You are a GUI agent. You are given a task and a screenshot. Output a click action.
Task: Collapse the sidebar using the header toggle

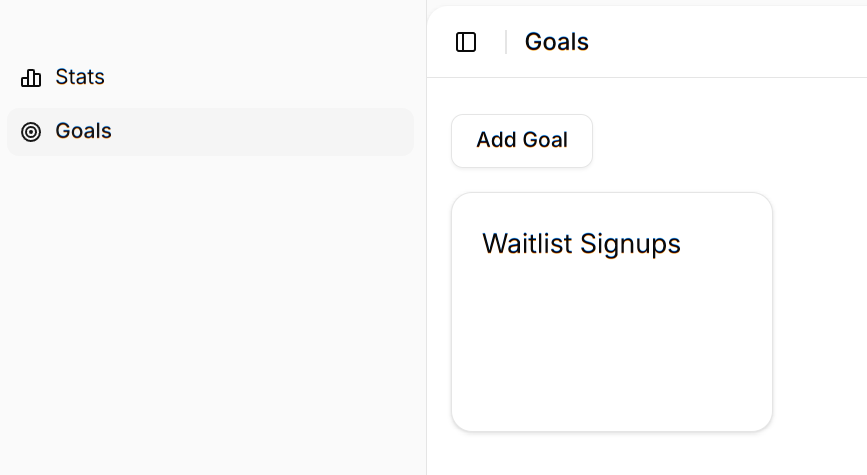point(466,42)
